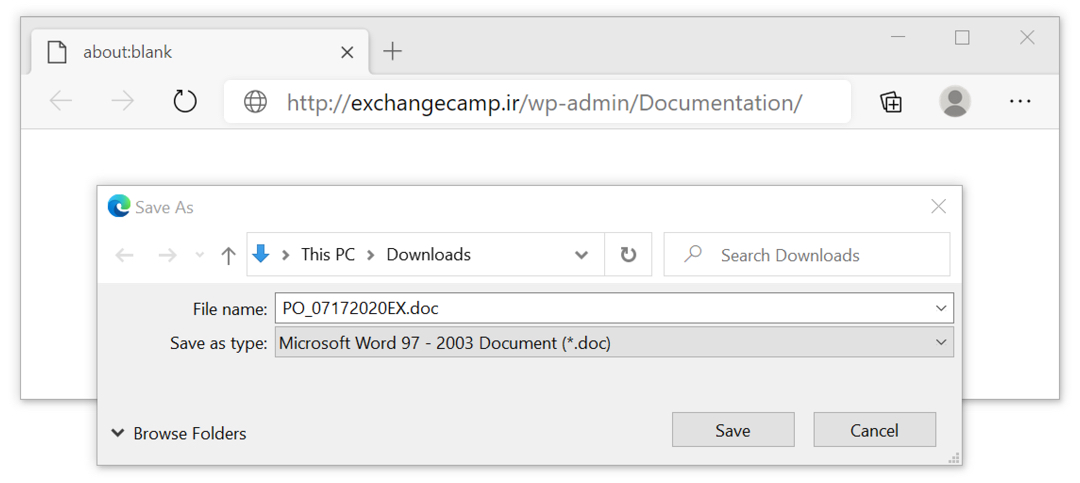
Task: Close the about:blank tab
Action: tap(347, 52)
